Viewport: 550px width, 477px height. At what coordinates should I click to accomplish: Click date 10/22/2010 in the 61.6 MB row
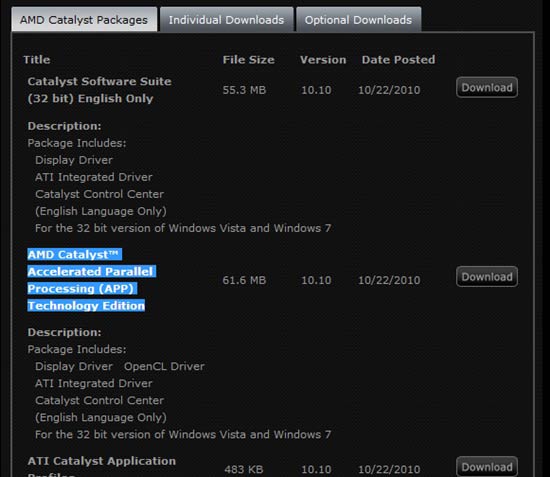click(x=389, y=280)
